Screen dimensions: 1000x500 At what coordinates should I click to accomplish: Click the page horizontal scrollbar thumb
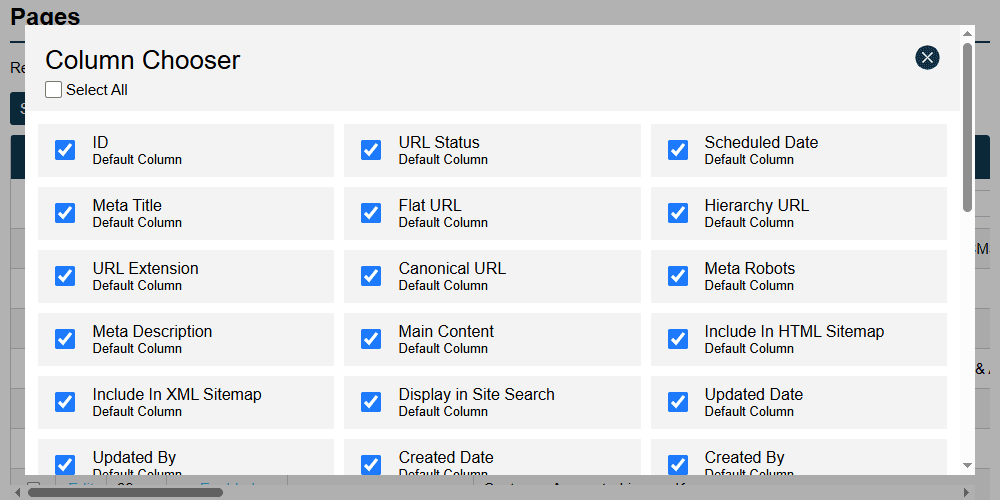[125, 492]
